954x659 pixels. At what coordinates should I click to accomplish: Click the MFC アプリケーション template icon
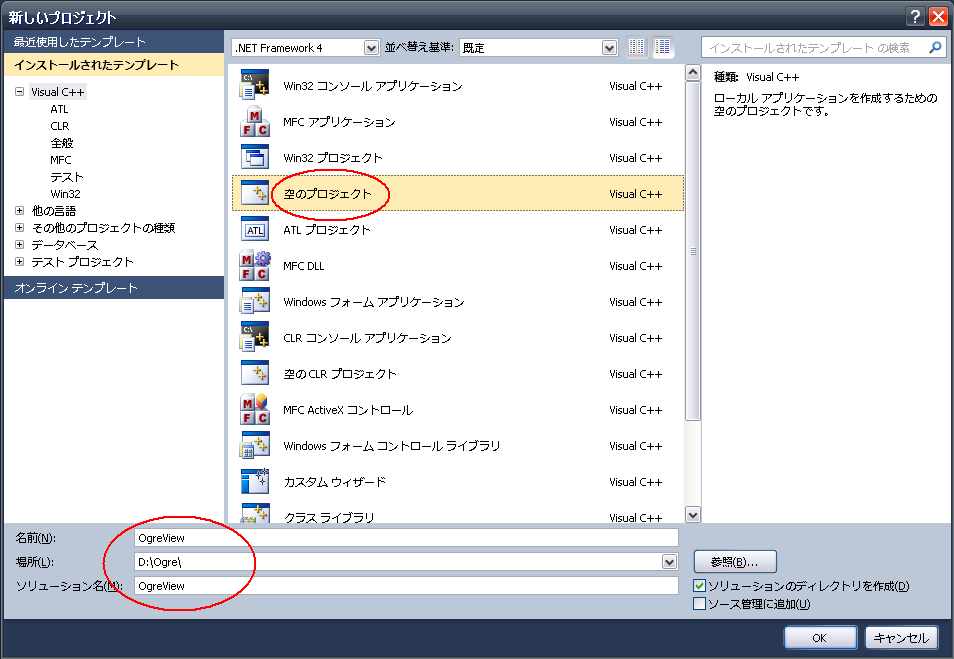[x=254, y=121]
